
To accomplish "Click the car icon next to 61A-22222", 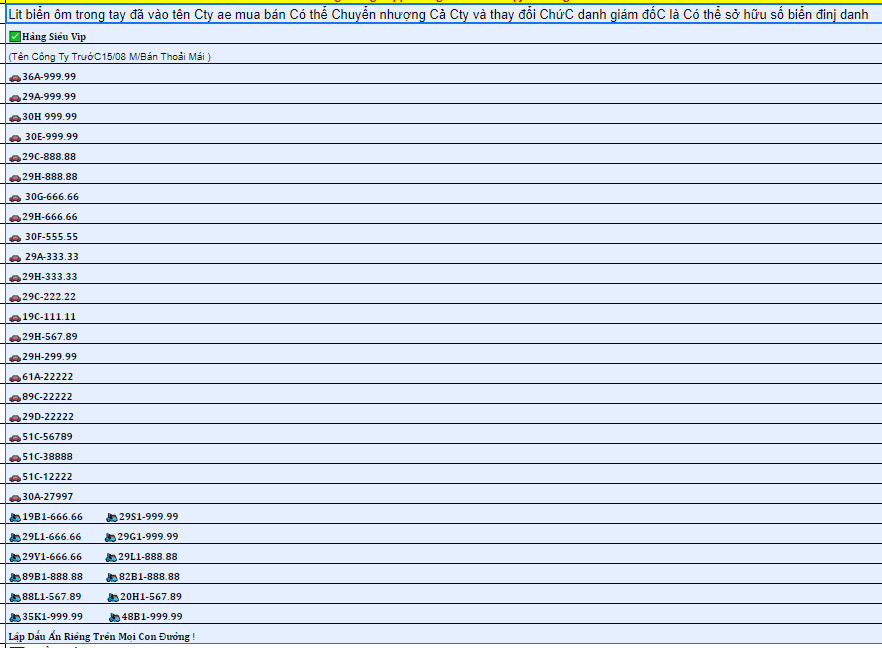I will click(15, 377).
